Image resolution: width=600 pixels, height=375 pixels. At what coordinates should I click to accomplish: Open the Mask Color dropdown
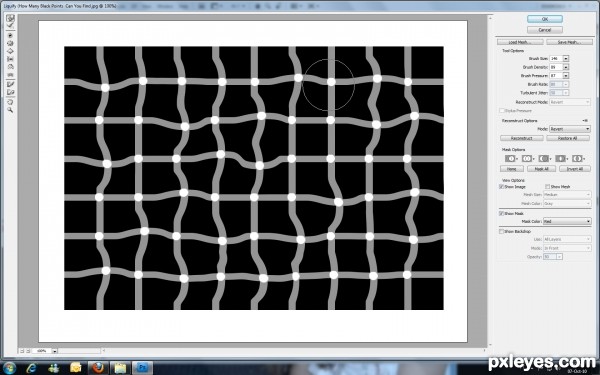(x=567, y=221)
